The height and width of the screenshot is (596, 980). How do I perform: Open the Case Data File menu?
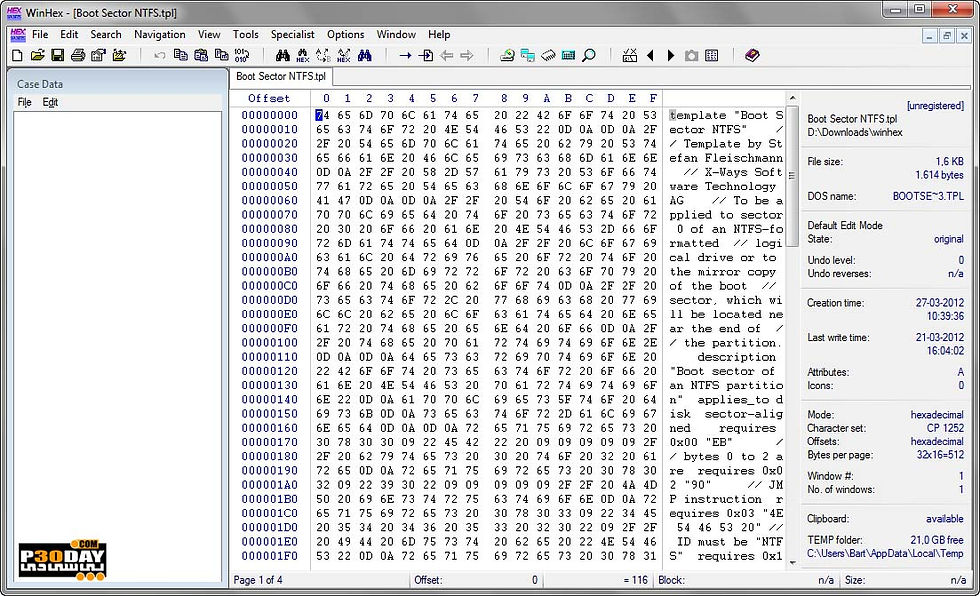pos(24,102)
